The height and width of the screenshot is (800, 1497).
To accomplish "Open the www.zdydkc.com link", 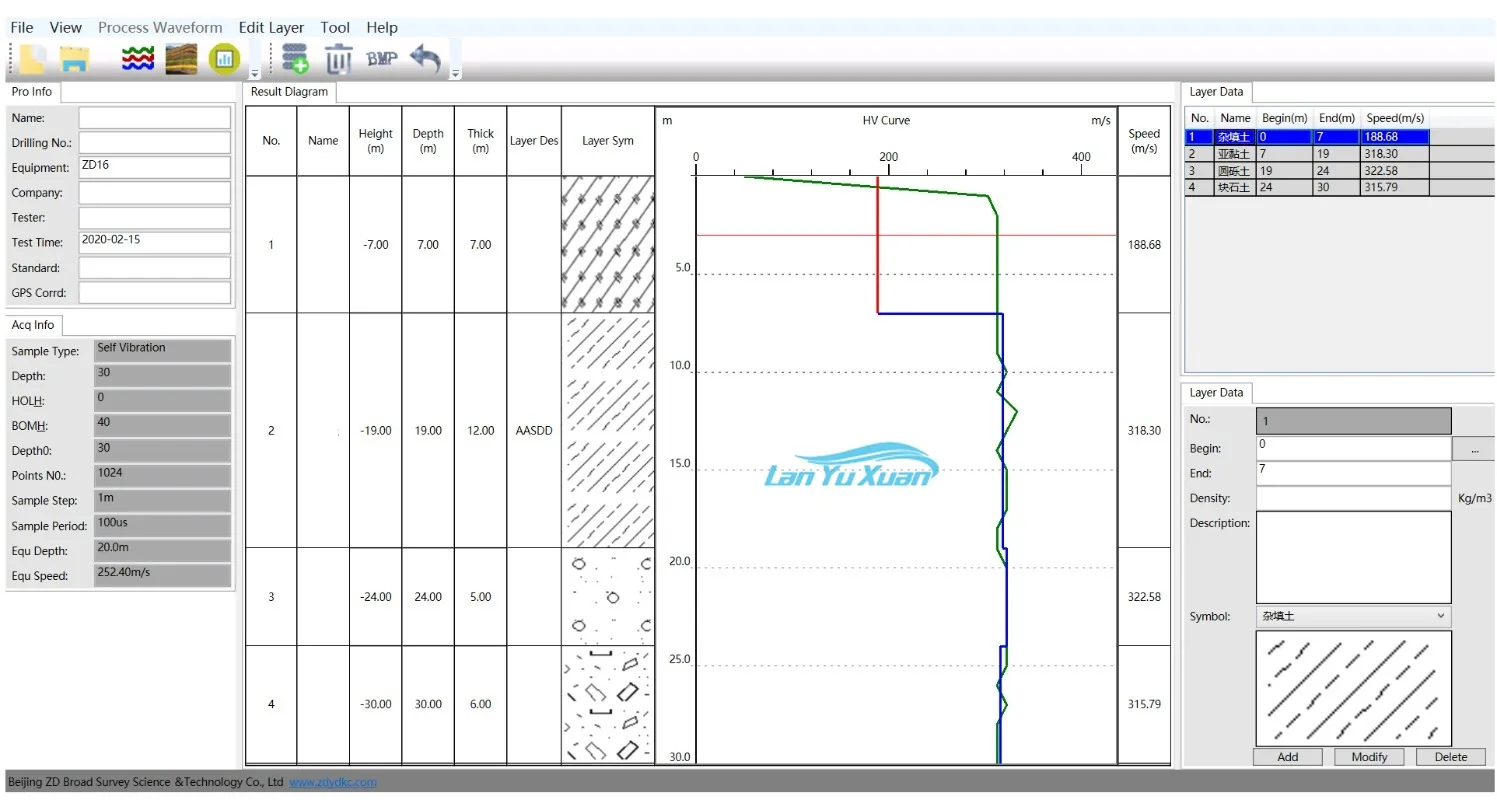I will [333, 782].
